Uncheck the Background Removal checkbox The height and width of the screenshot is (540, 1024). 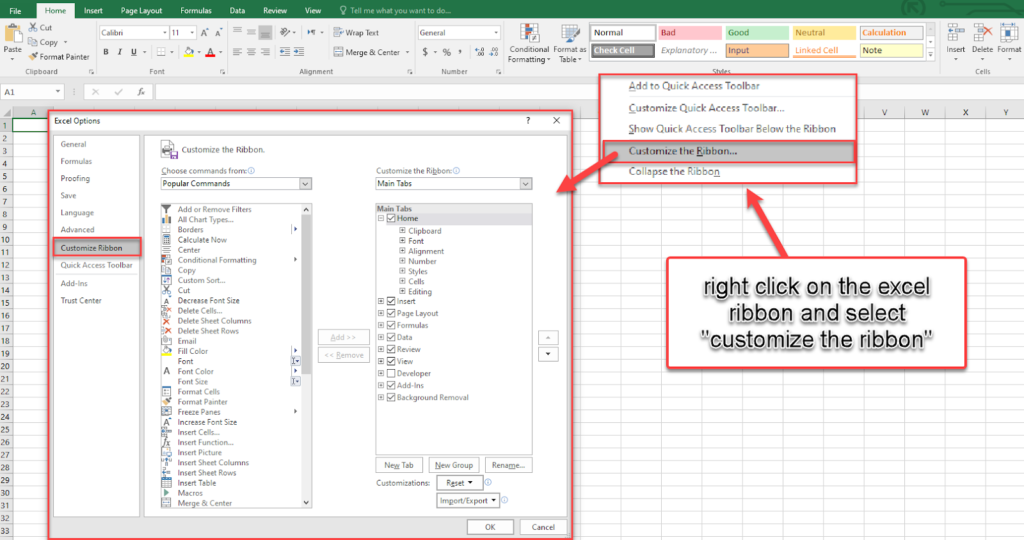391,397
